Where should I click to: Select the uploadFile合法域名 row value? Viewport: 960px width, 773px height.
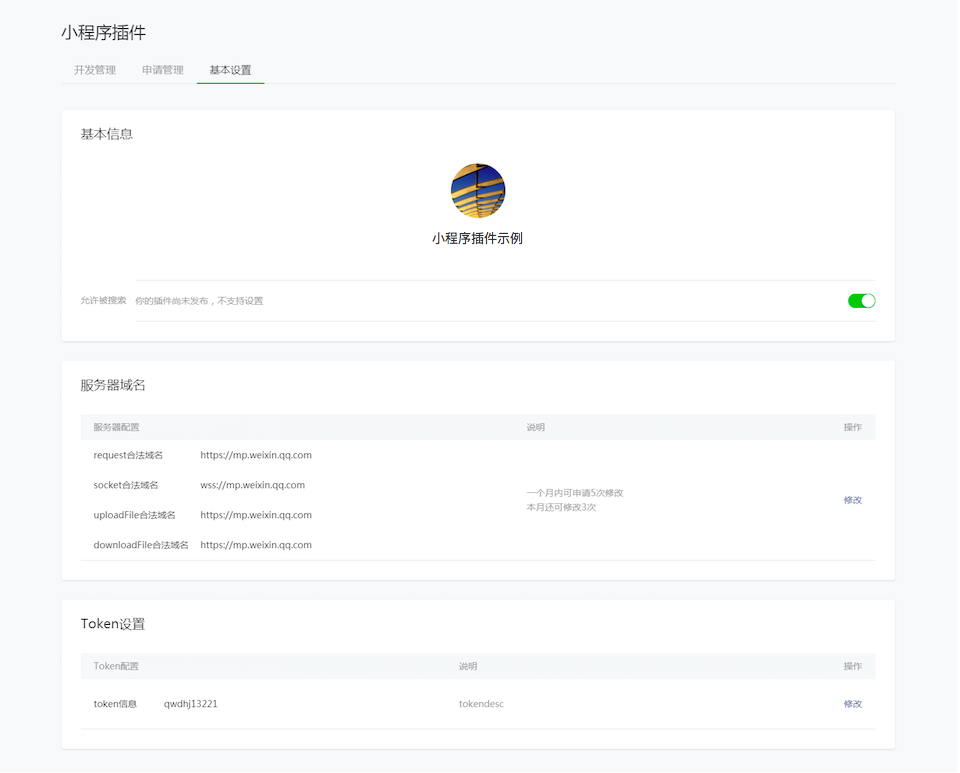point(256,515)
